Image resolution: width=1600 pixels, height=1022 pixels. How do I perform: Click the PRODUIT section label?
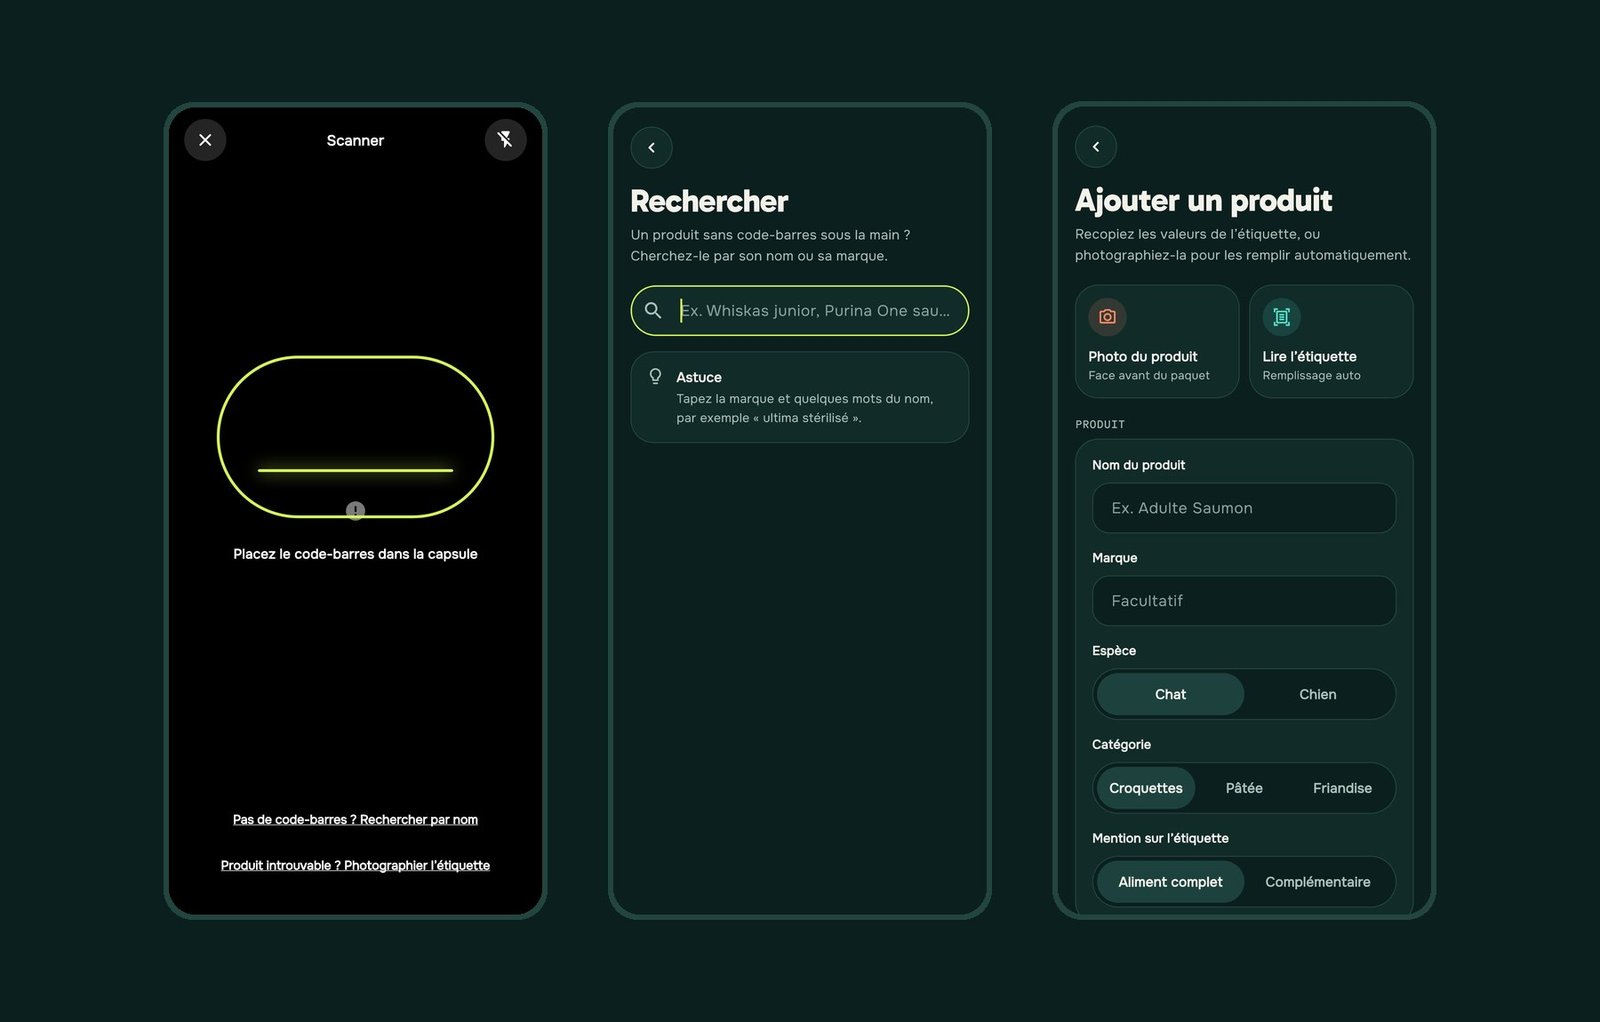(1100, 424)
